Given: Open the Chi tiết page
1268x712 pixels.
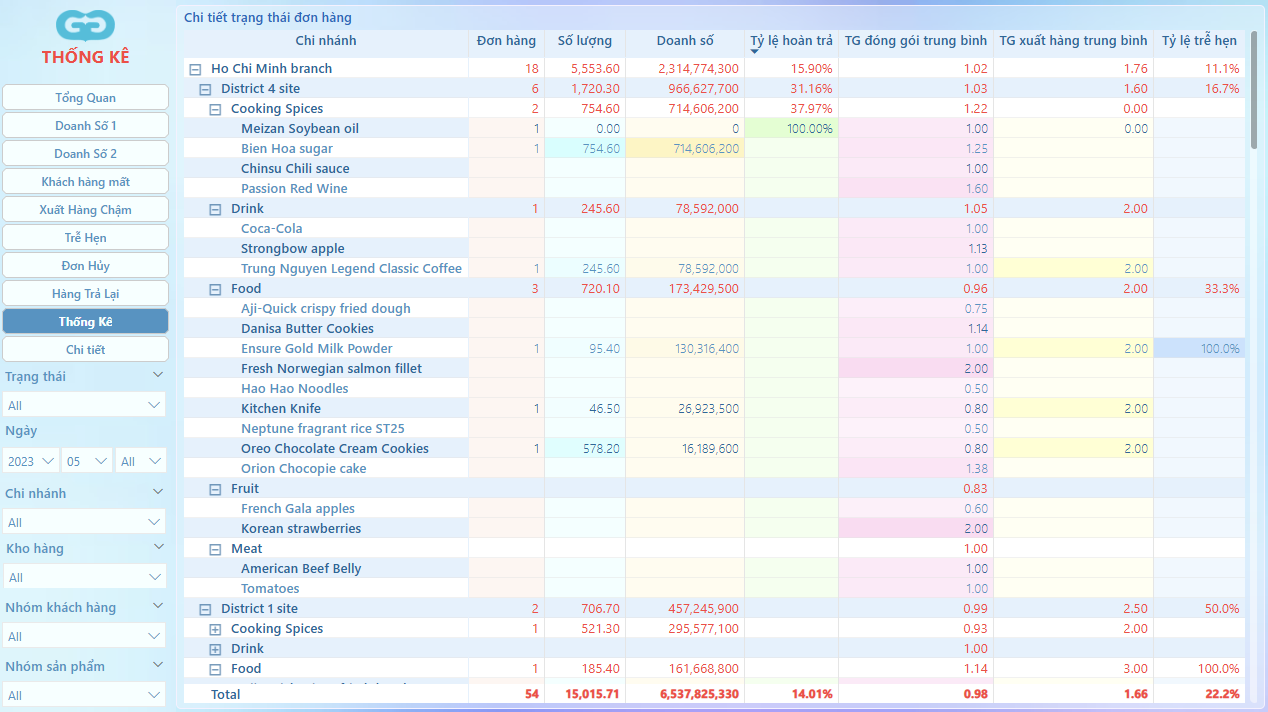Looking at the screenshot, I should pyautogui.click(x=85, y=349).
